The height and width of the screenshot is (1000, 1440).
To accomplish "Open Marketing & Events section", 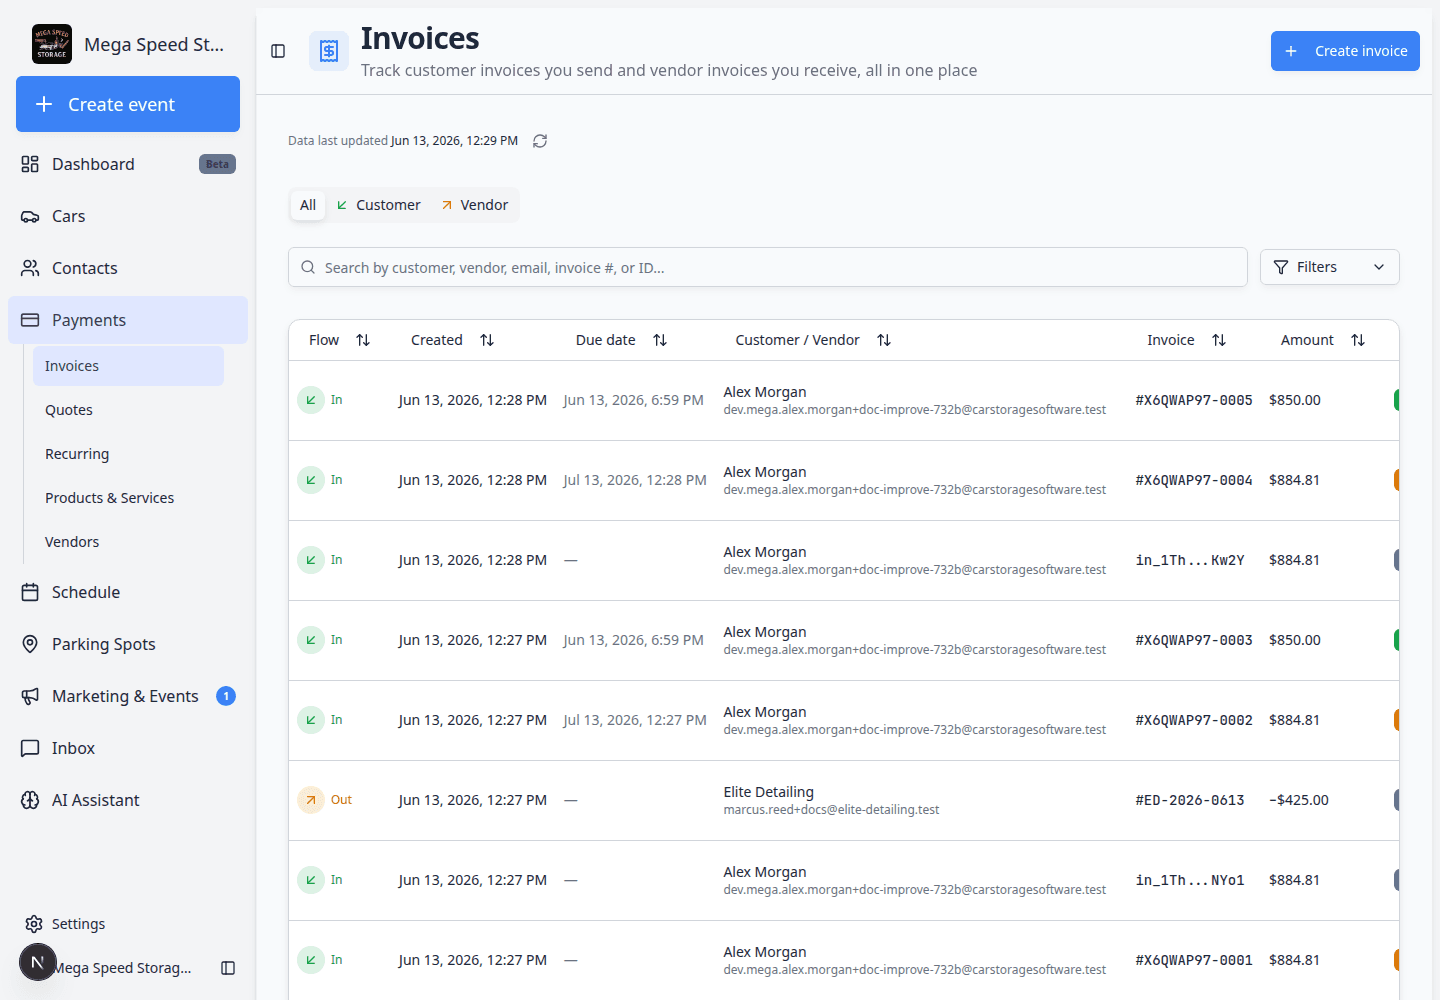I will (128, 696).
